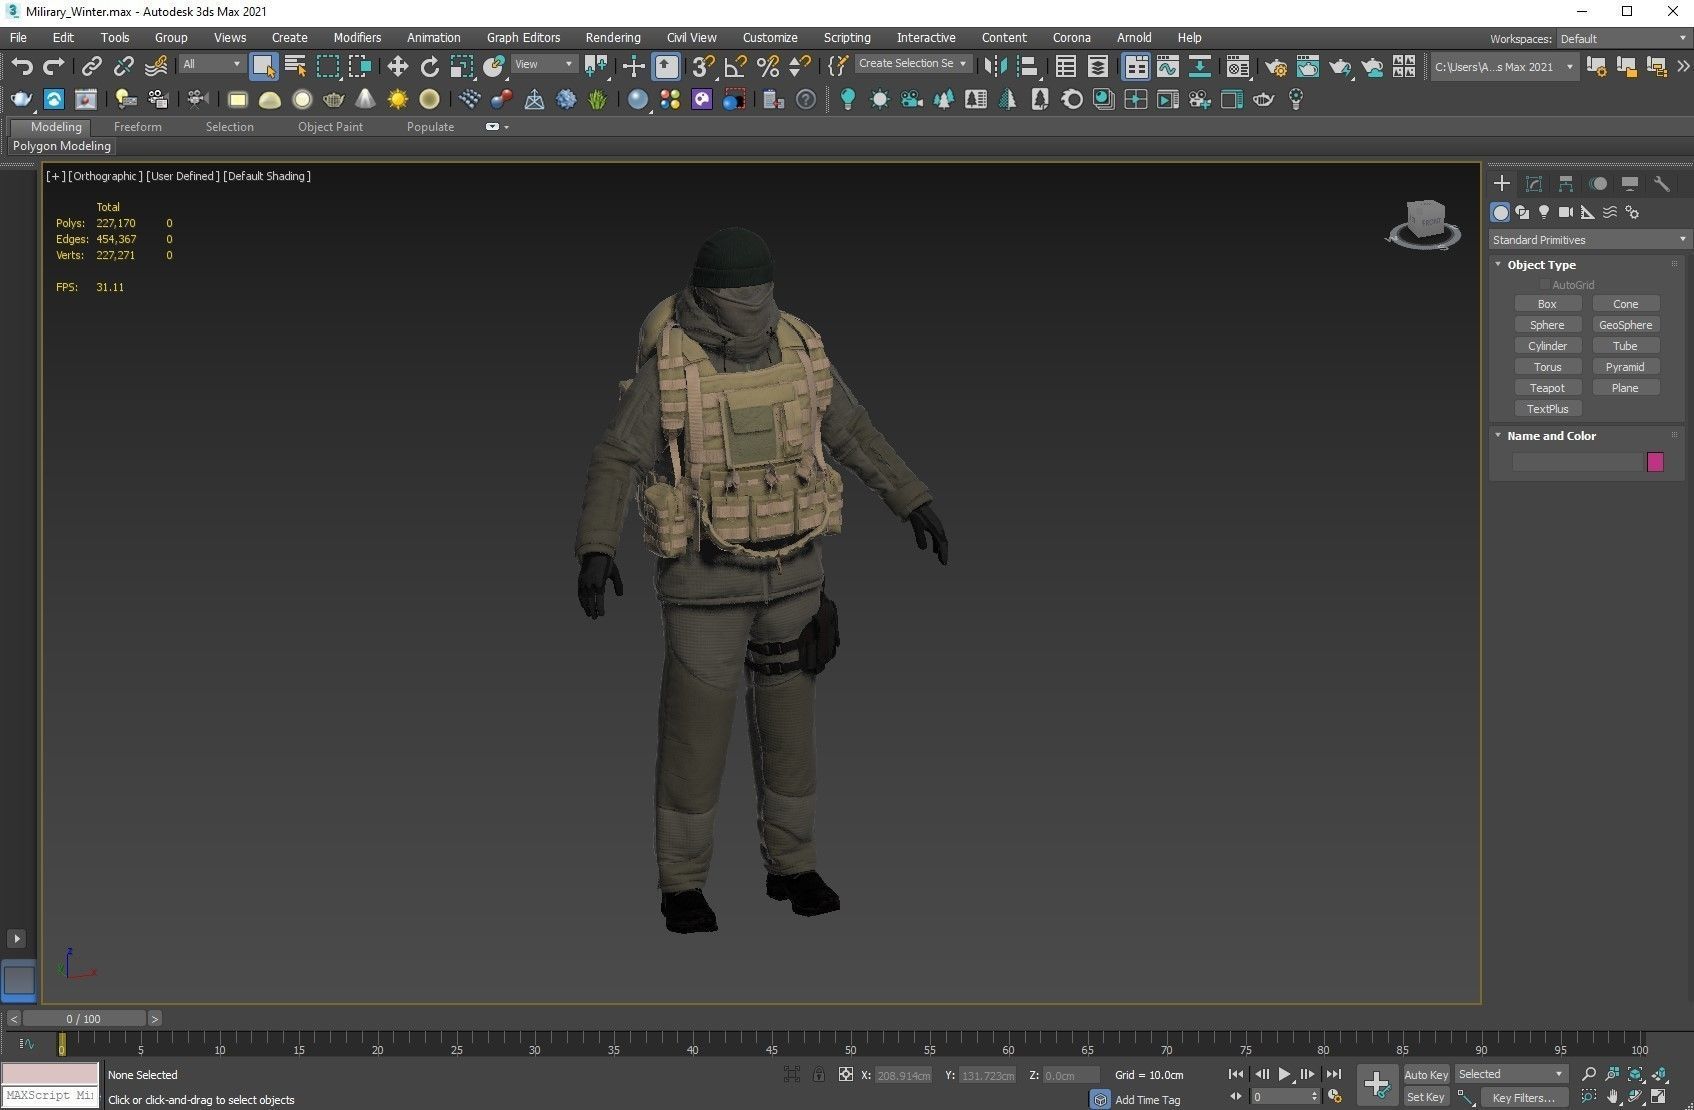Image resolution: width=1694 pixels, height=1110 pixels.
Task: Click the TextPlus button
Action: click(1547, 409)
